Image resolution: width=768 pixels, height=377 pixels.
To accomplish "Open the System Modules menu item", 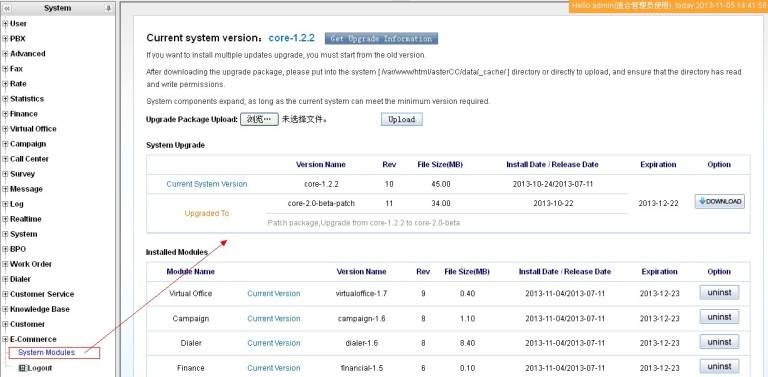I will click(47, 353).
